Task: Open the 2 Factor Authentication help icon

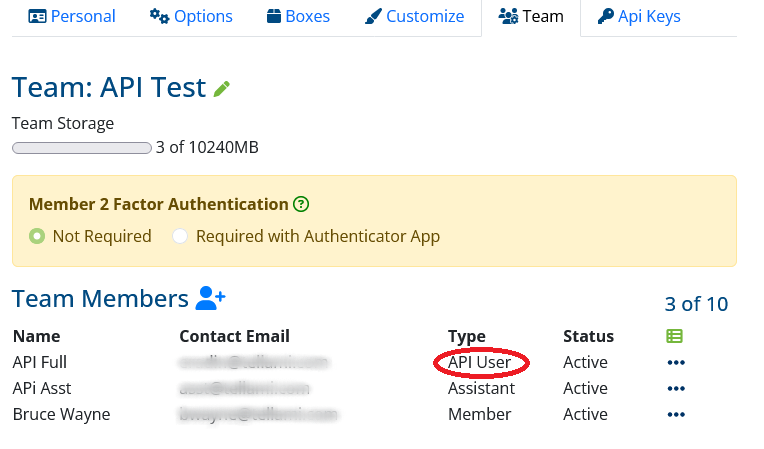Action: (301, 204)
